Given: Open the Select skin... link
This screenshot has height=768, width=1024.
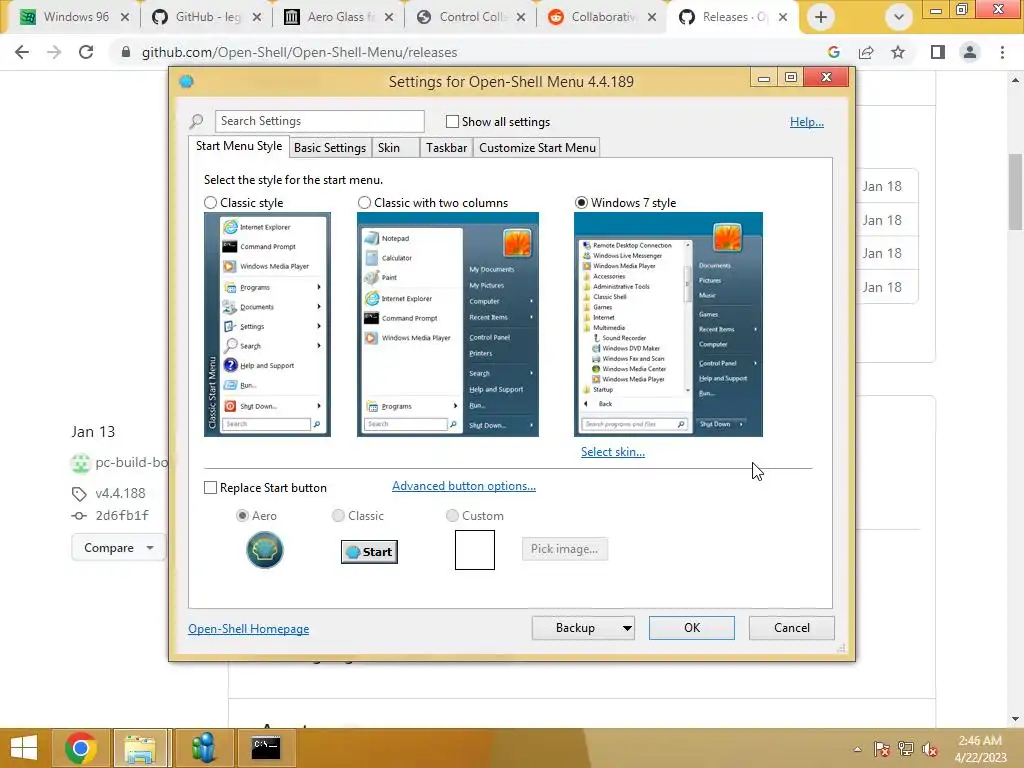Looking at the screenshot, I should 613,452.
